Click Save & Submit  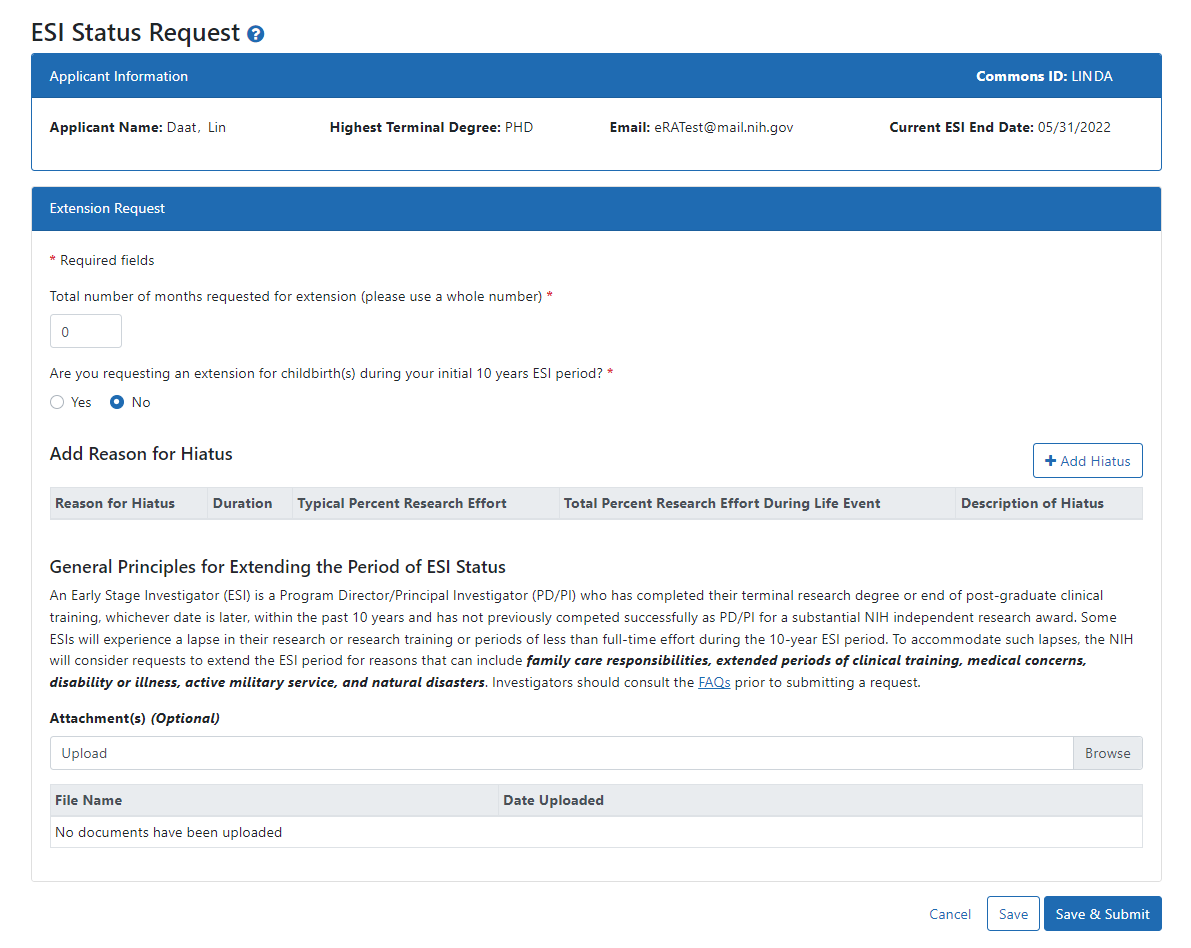tap(1102, 914)
